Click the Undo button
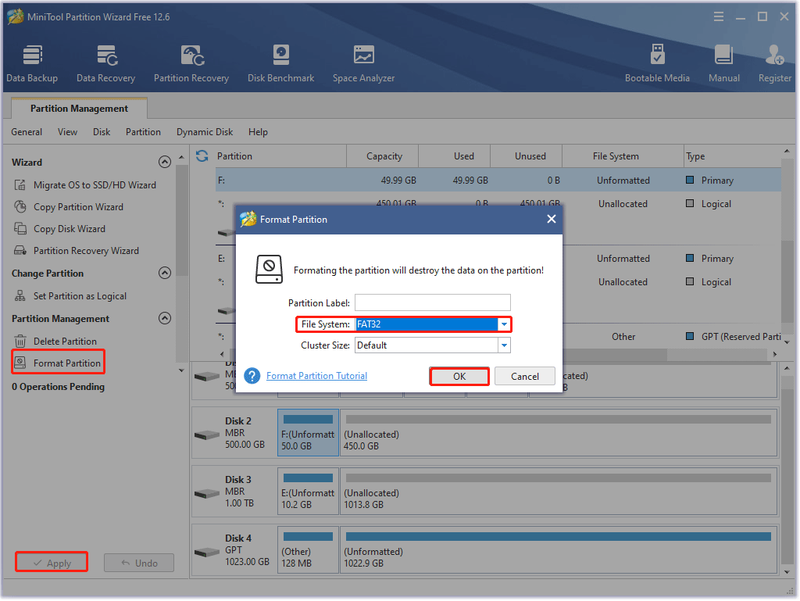This screenshot has height=601, width=800. pyautogui.click(x=139, y=563)
